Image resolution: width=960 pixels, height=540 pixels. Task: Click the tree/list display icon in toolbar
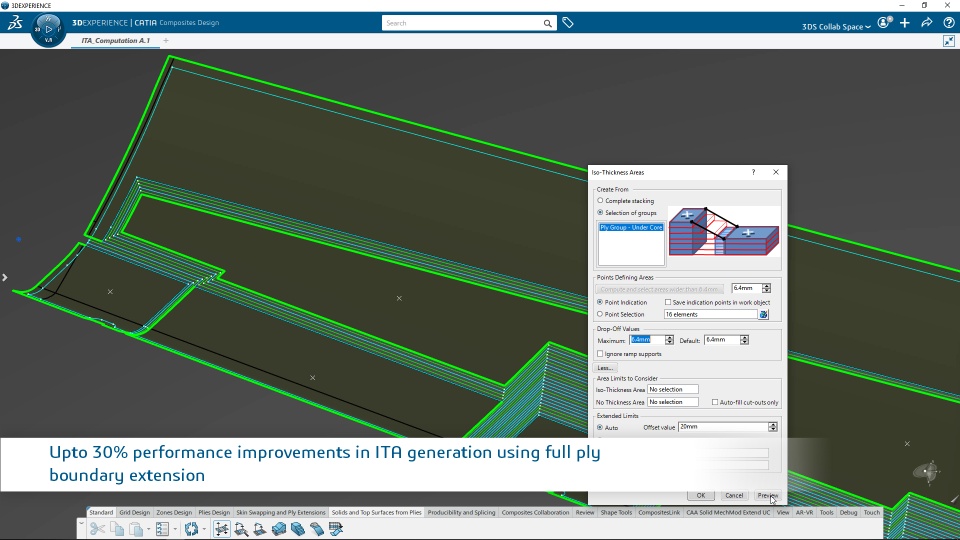(x=162, y=529)
